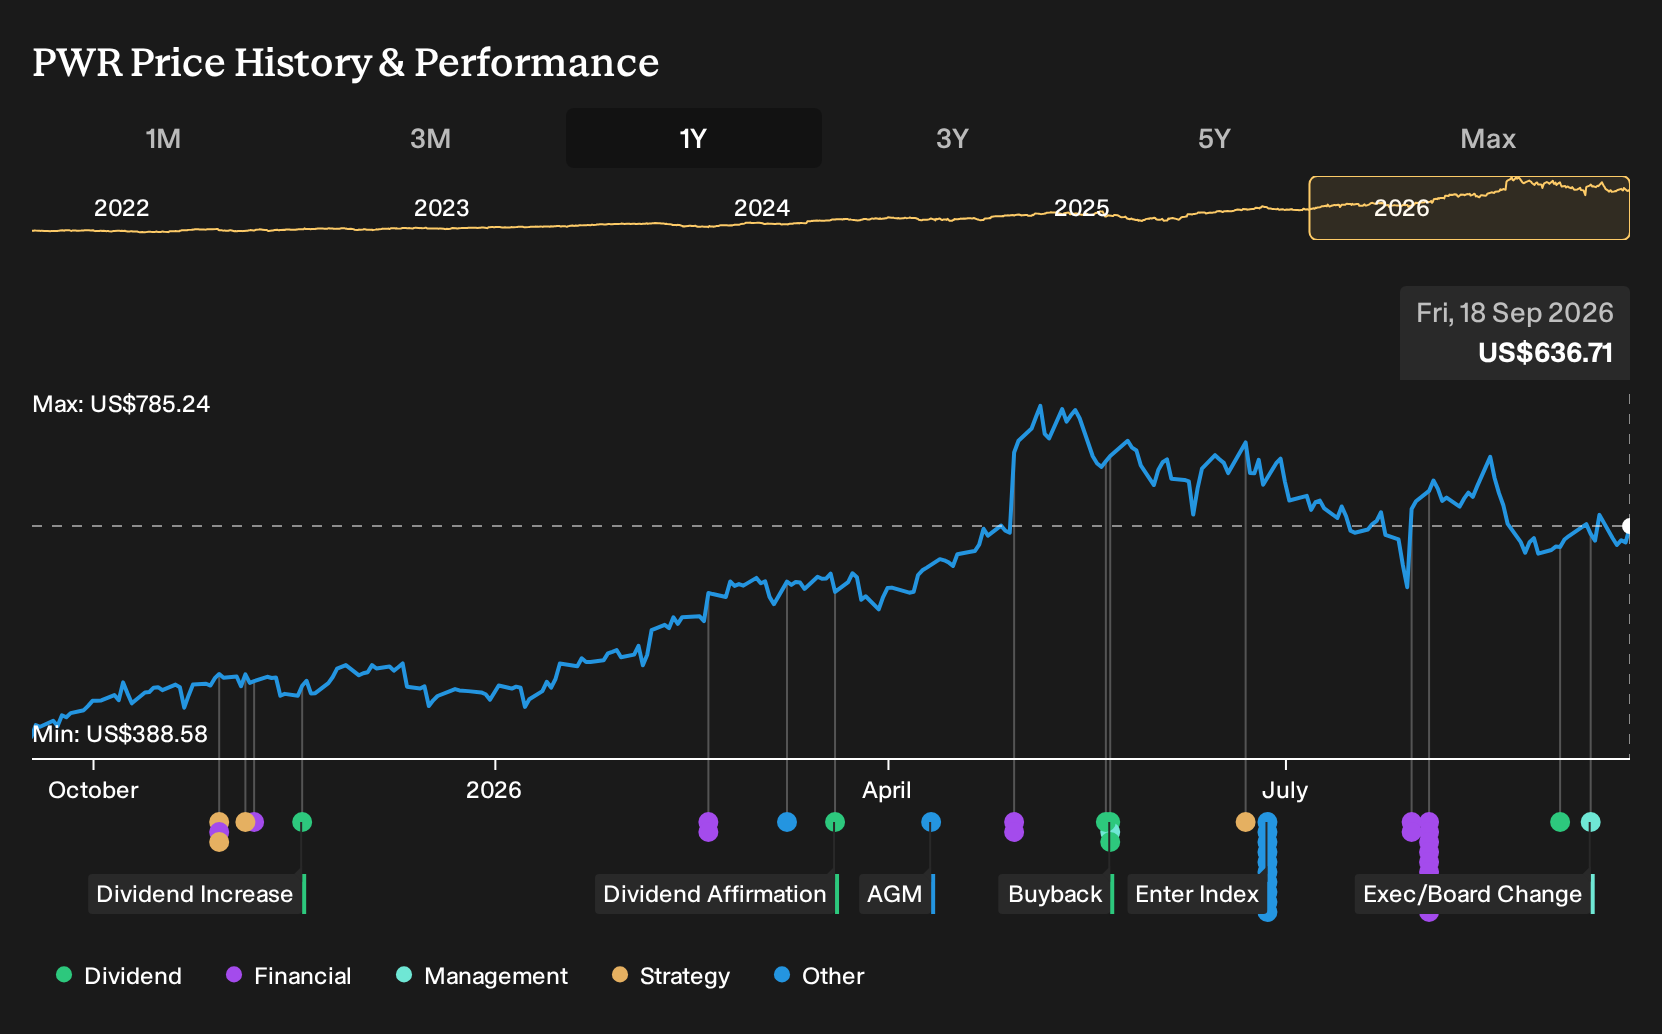The width and height of the screenshot is (1662, 1034).
Task: Switch to the 3M time range tab
Action: [430, 139]
